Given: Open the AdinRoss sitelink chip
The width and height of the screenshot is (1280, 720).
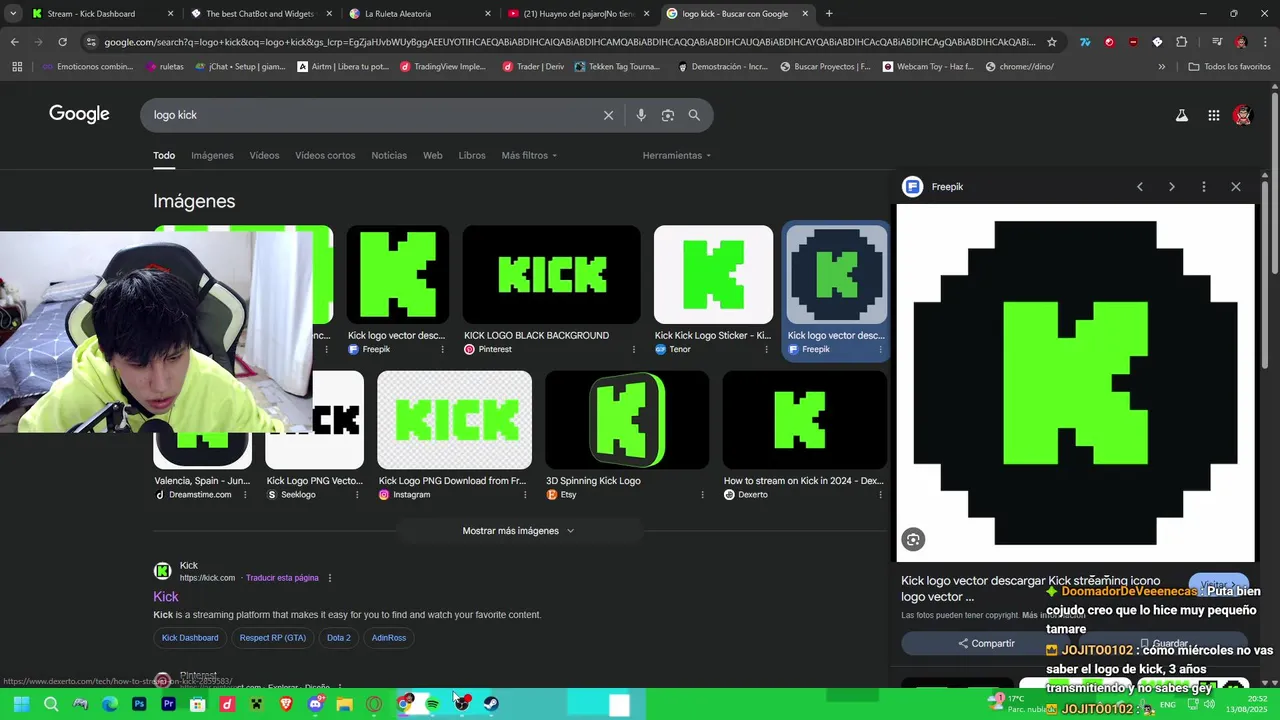Looking at the screenshot, I should (x=389, y=638).
